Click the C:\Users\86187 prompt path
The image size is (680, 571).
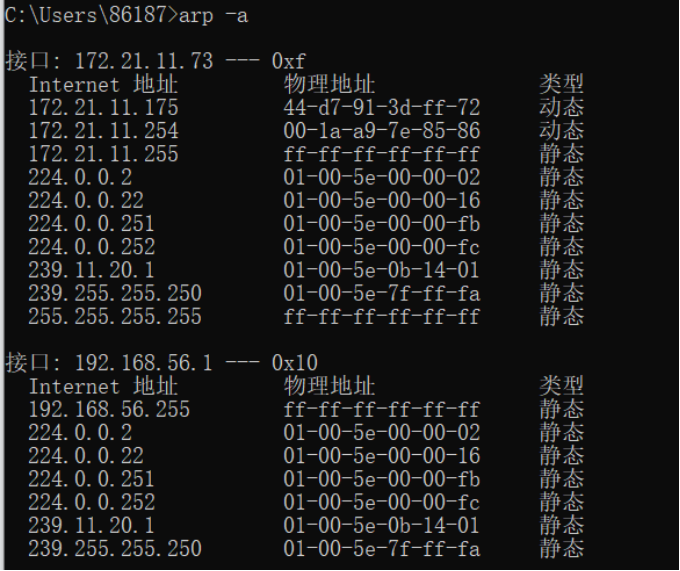click(x=88, y=14)
